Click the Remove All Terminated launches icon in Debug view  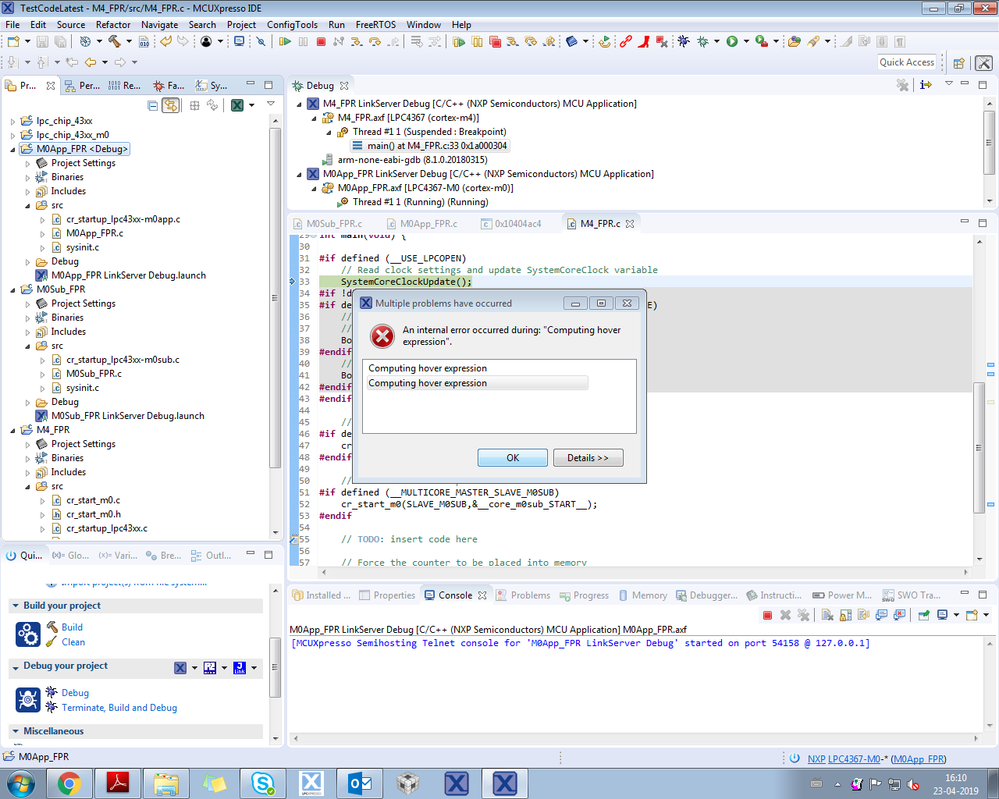pos(902,85)
